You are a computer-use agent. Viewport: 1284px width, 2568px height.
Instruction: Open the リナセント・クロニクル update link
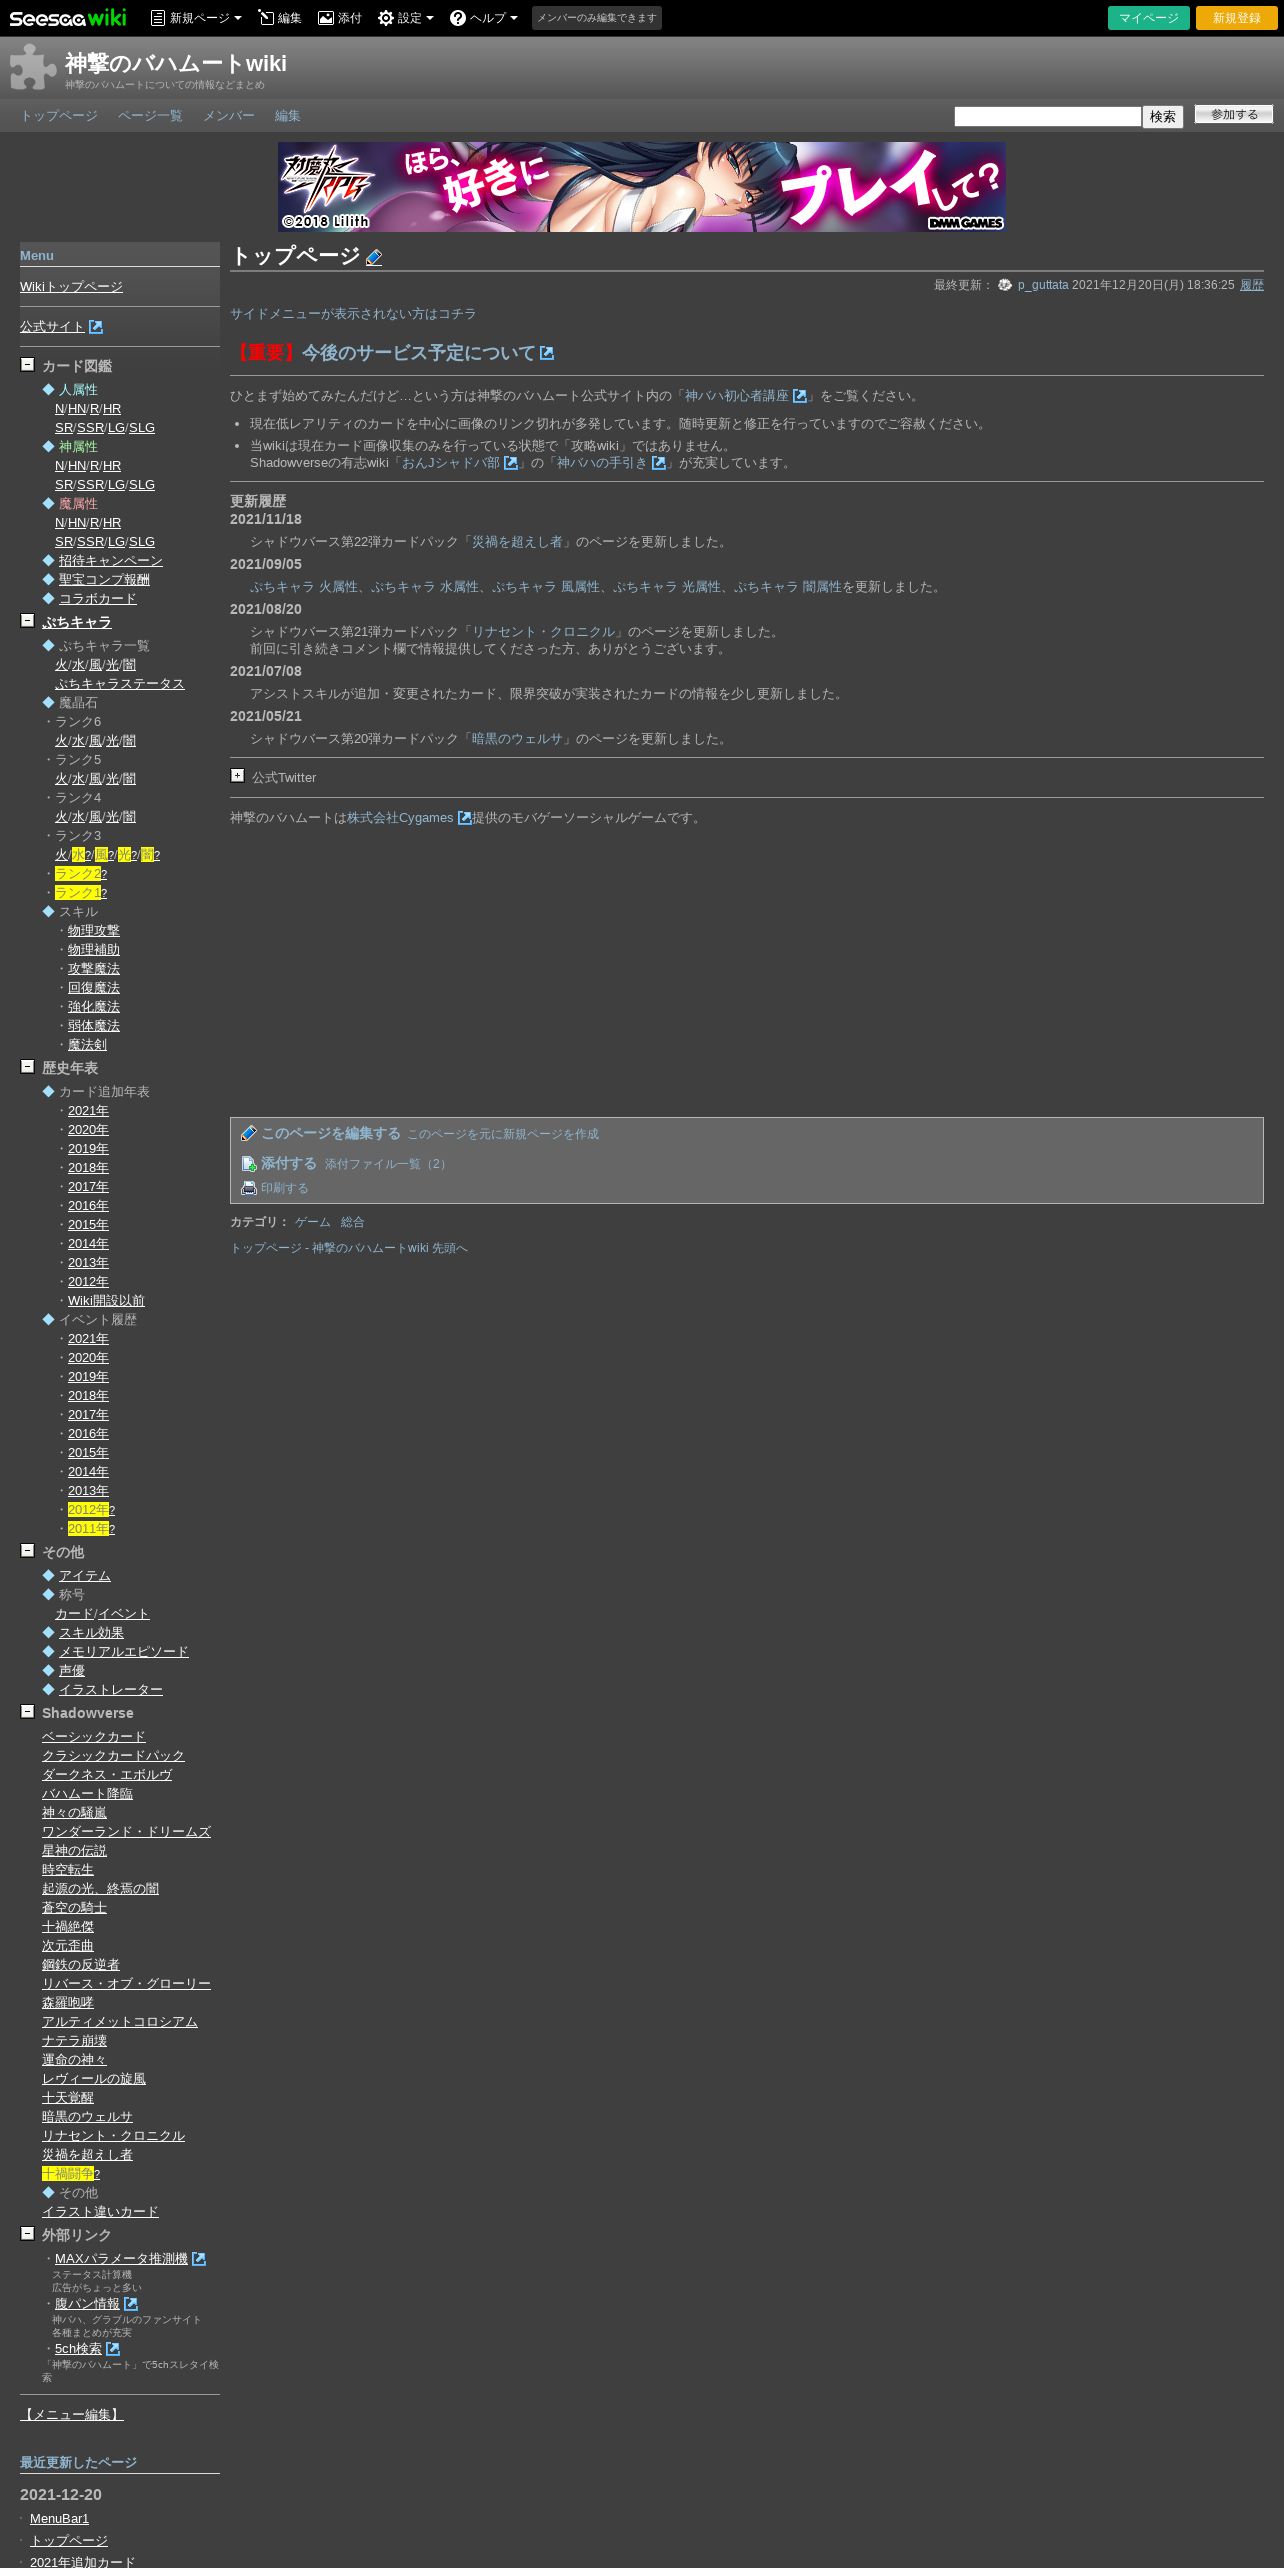pos(543,632)
